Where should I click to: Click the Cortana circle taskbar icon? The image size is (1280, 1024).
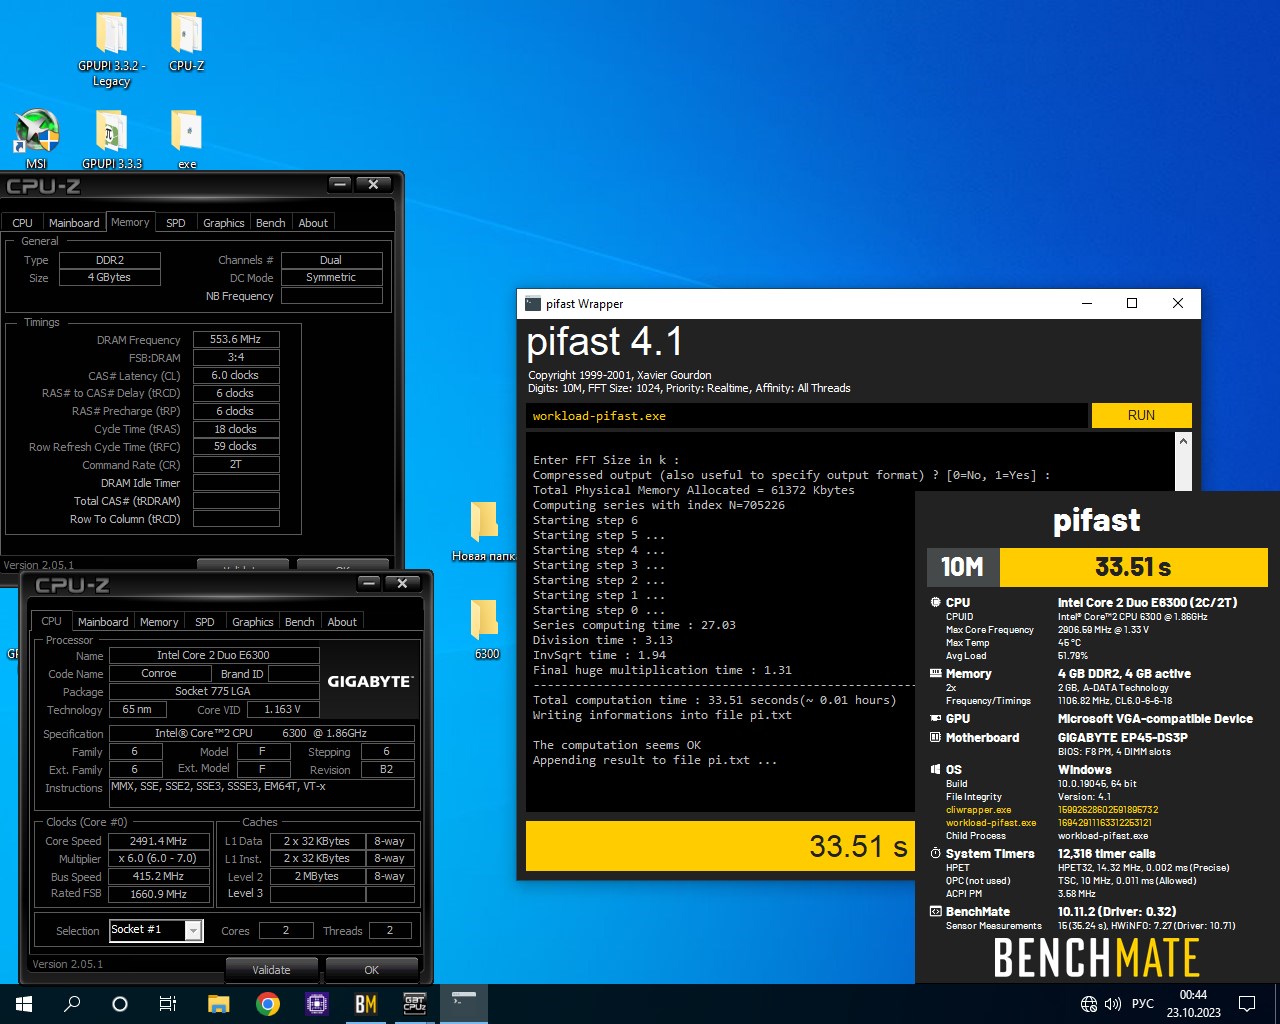coord(120,1004)
